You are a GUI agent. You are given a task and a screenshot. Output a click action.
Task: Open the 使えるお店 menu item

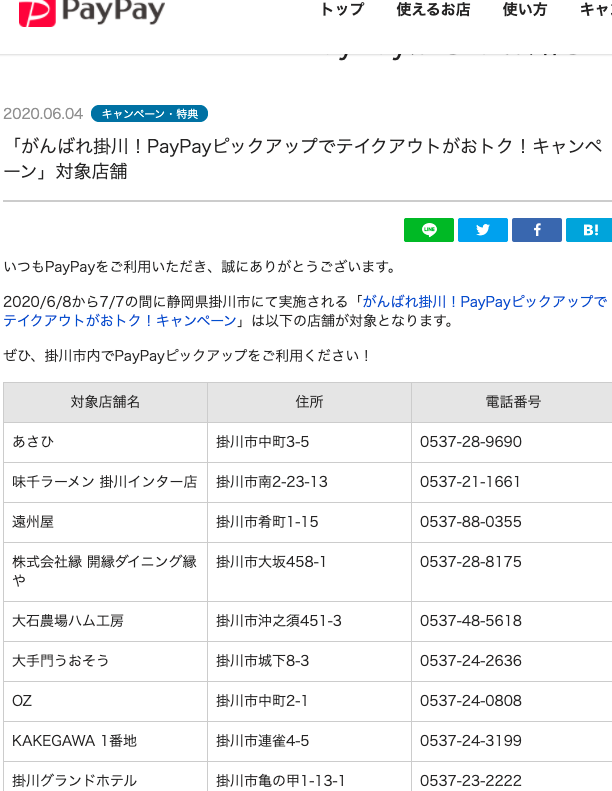pyautogui.click(x=433, y=9)
